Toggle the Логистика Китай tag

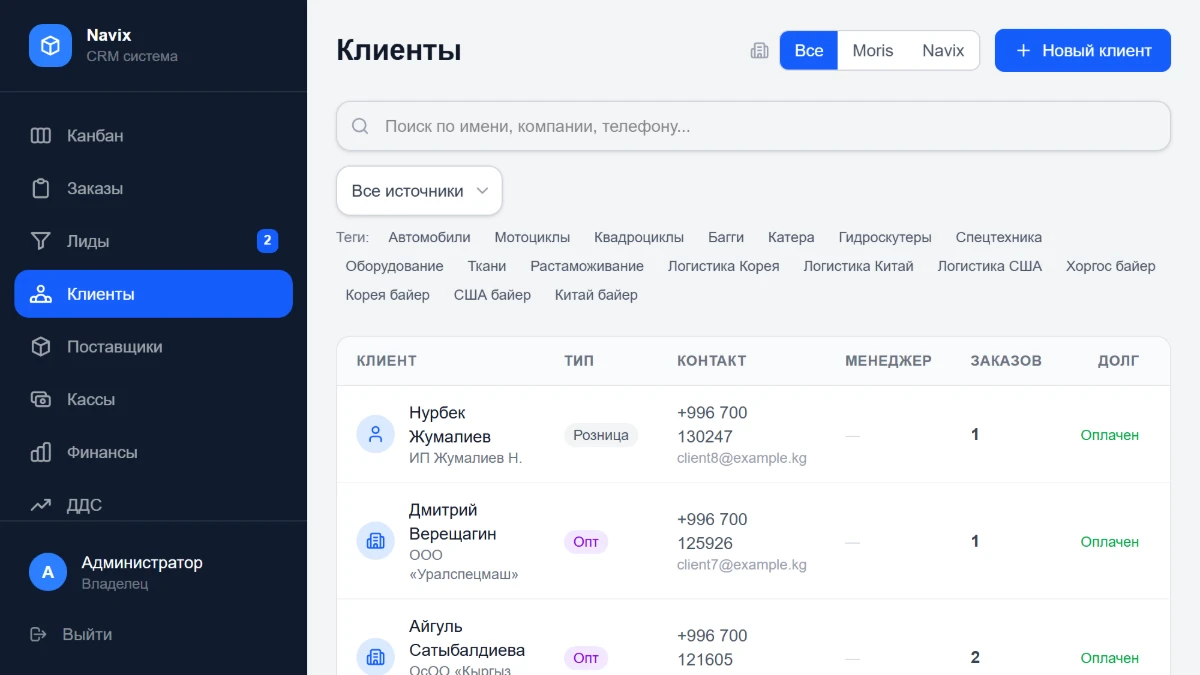point(859,266)
